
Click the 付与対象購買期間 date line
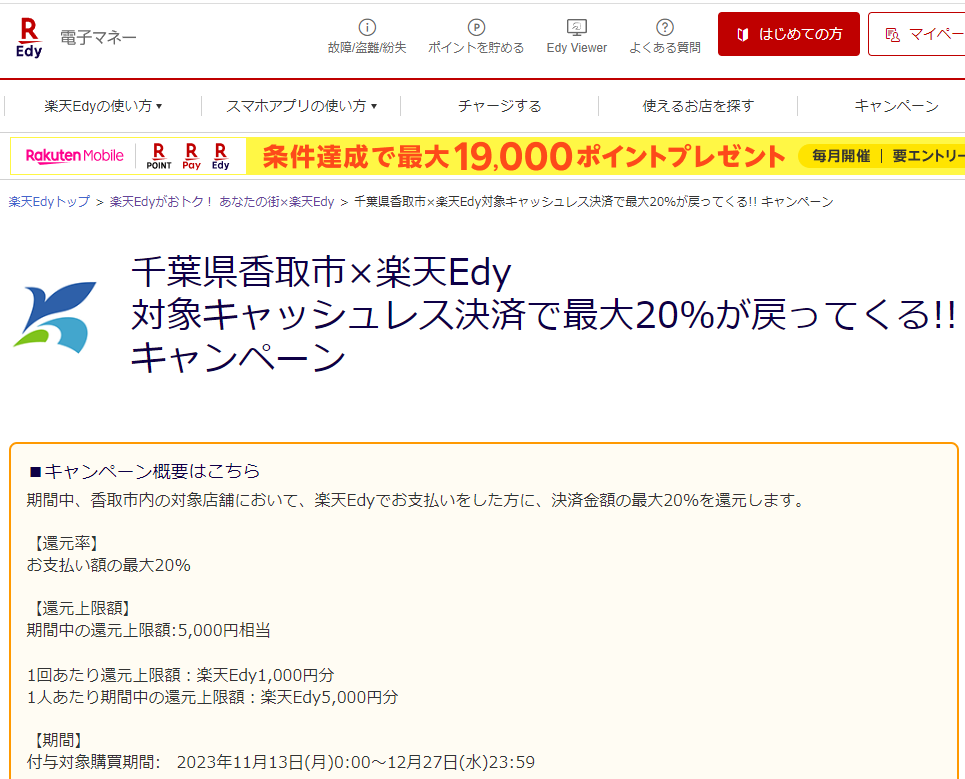tap(281, 762)
